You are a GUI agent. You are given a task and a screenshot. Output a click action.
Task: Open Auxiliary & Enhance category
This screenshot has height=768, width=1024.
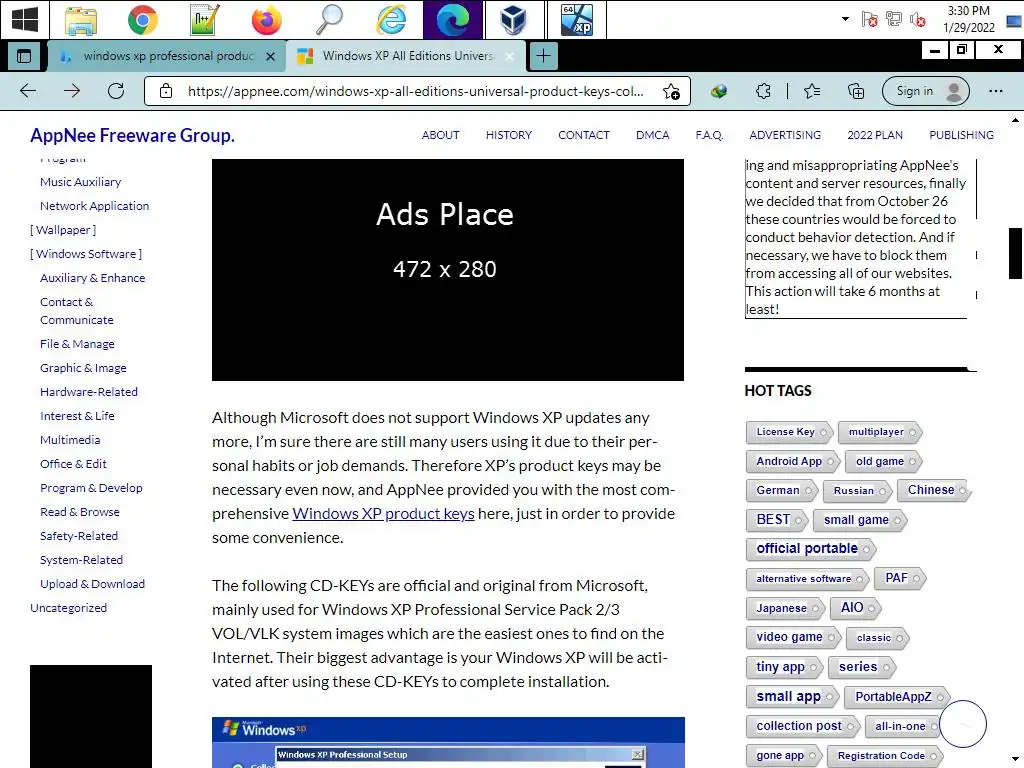click(93, 278)
